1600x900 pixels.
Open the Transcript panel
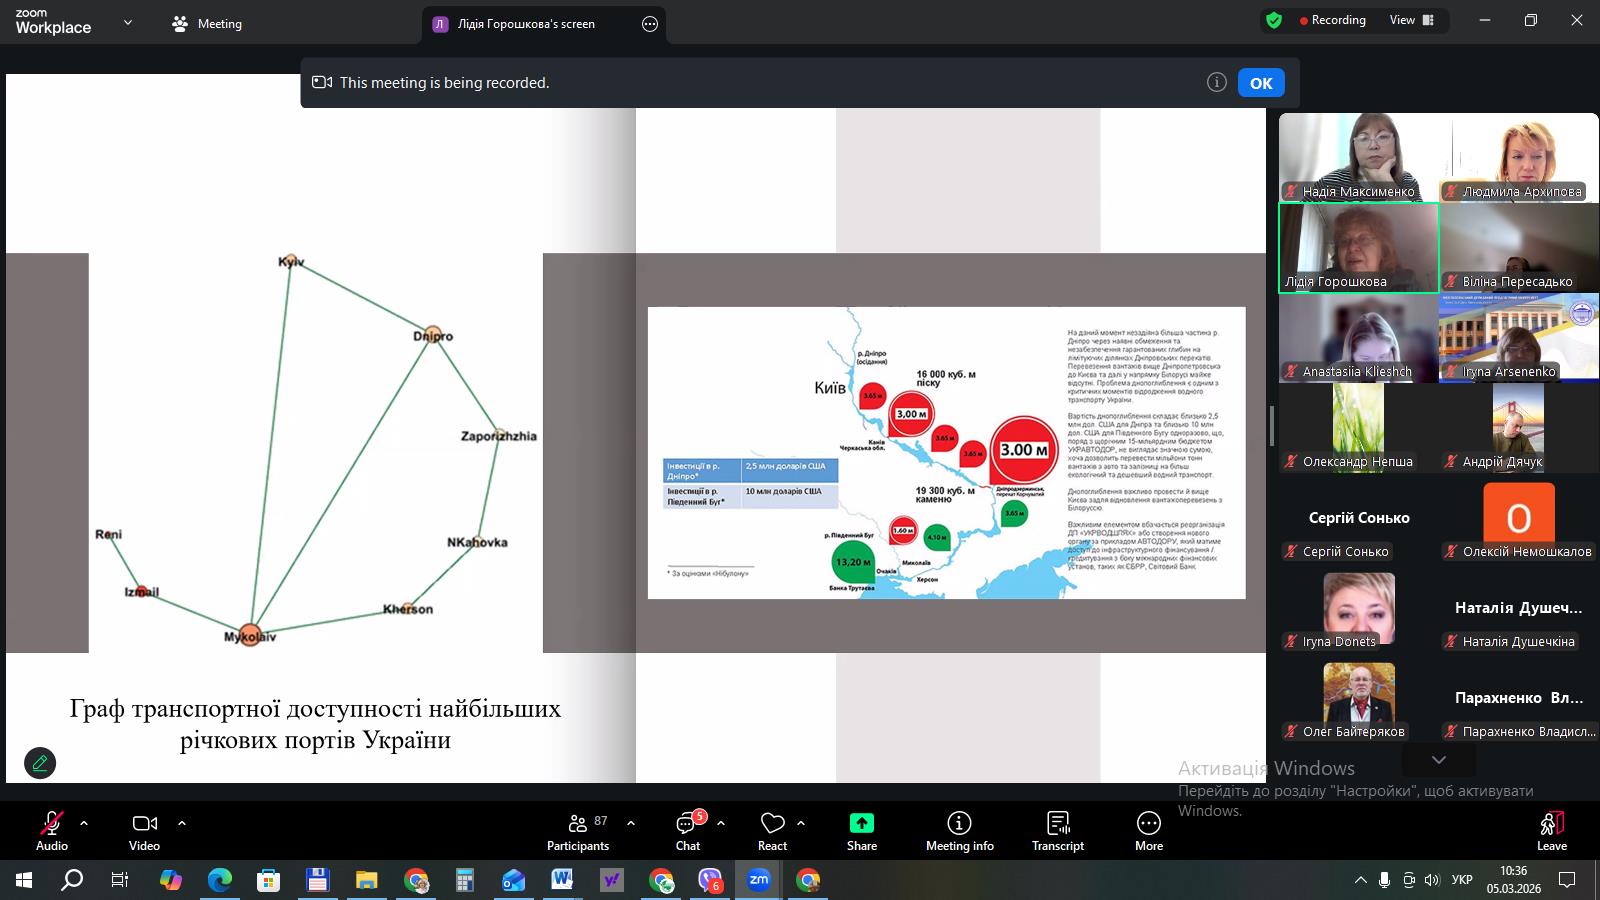click(1057, 830)
